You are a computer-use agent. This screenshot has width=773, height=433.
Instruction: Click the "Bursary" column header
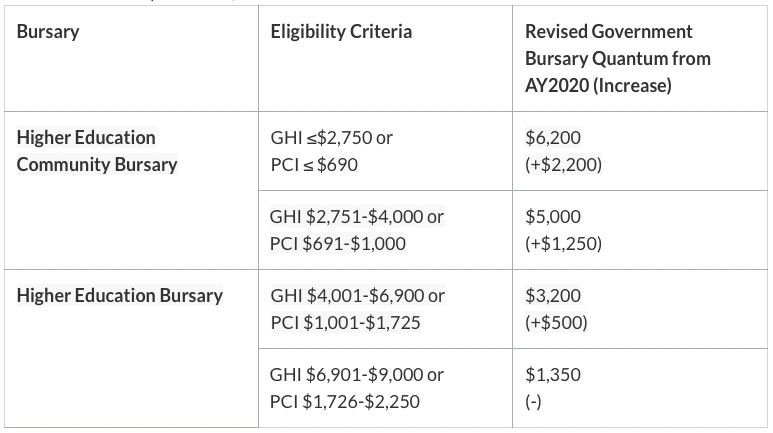pyautogui.click(x=48, y=31)
